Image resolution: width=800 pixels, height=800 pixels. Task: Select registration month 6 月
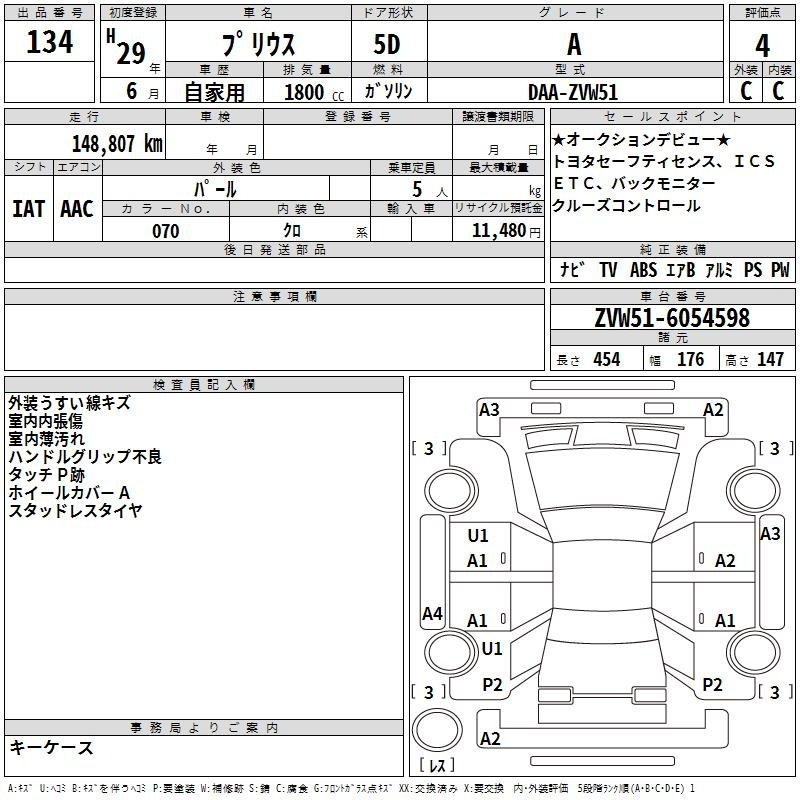coord(143,91)
